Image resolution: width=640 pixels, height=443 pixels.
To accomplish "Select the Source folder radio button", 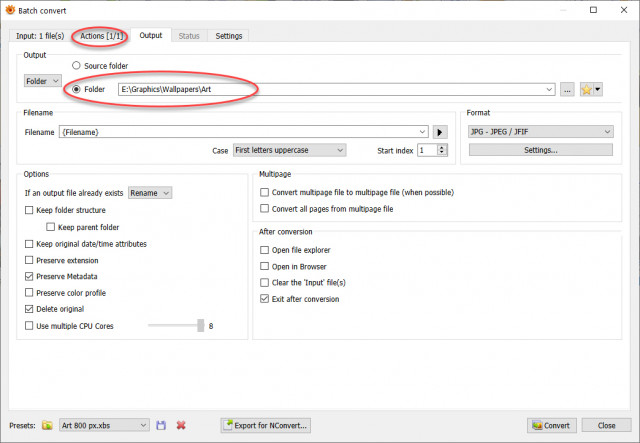I will (76, 65).
